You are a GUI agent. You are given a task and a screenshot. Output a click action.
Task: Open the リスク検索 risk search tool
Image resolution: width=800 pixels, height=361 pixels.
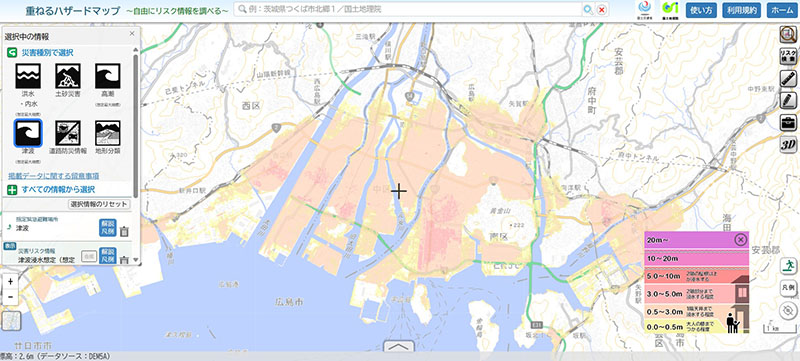(788, 57)
